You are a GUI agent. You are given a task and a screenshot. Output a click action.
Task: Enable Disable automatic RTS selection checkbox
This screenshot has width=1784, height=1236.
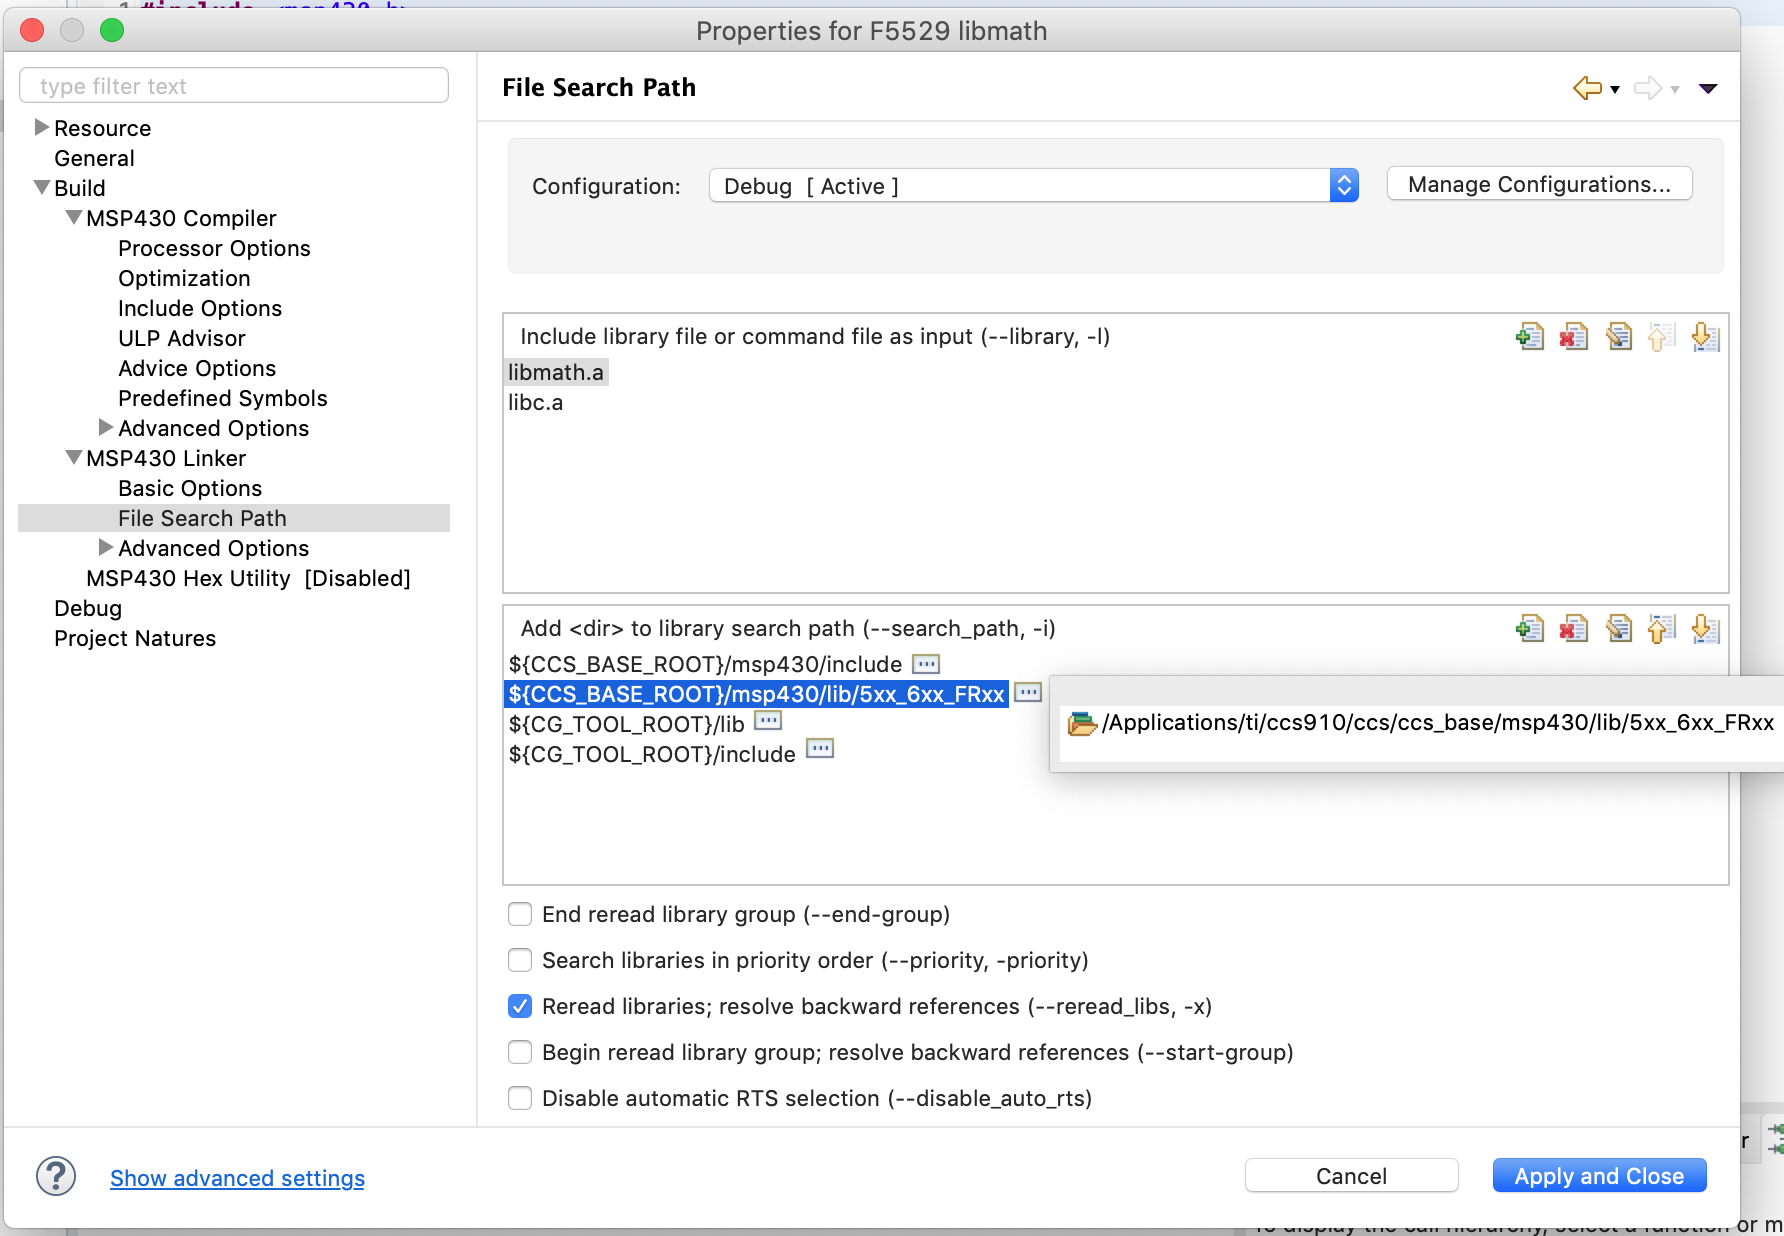tap(520, 1098)
